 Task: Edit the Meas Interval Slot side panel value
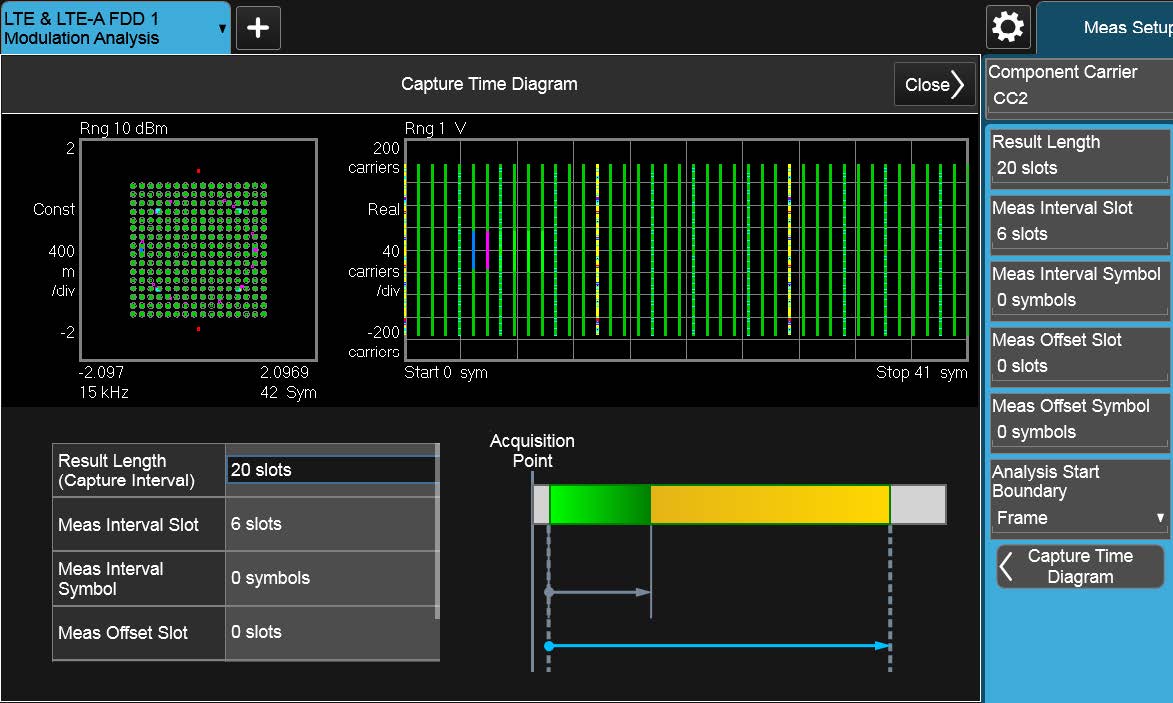(1078, 234)
